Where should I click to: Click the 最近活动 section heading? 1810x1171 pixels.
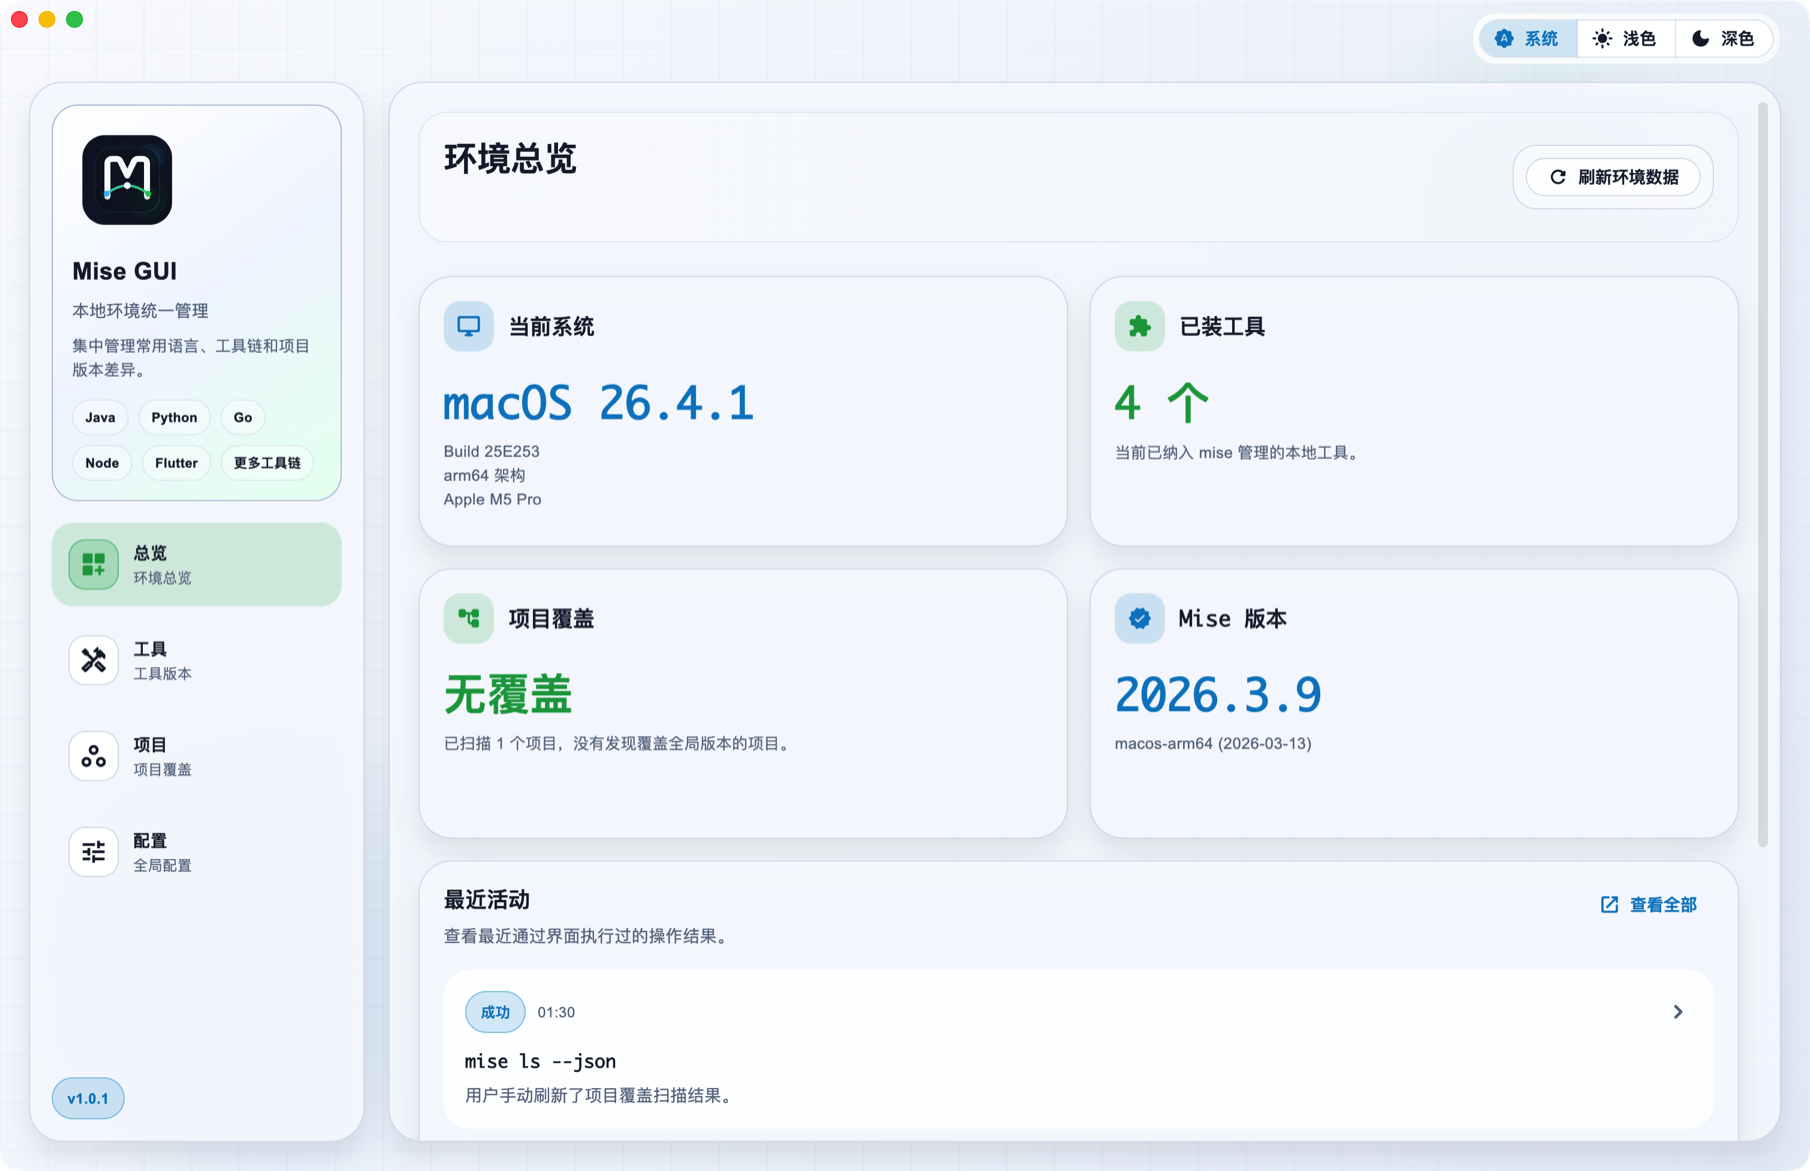coord(487,900)
